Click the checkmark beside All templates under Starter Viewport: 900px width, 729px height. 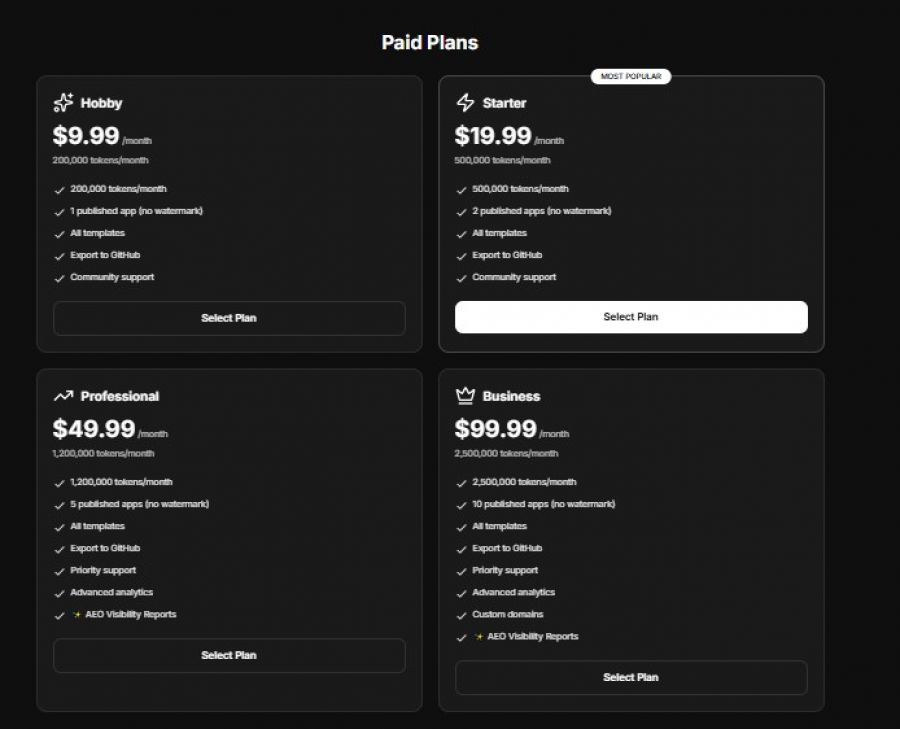461,233
